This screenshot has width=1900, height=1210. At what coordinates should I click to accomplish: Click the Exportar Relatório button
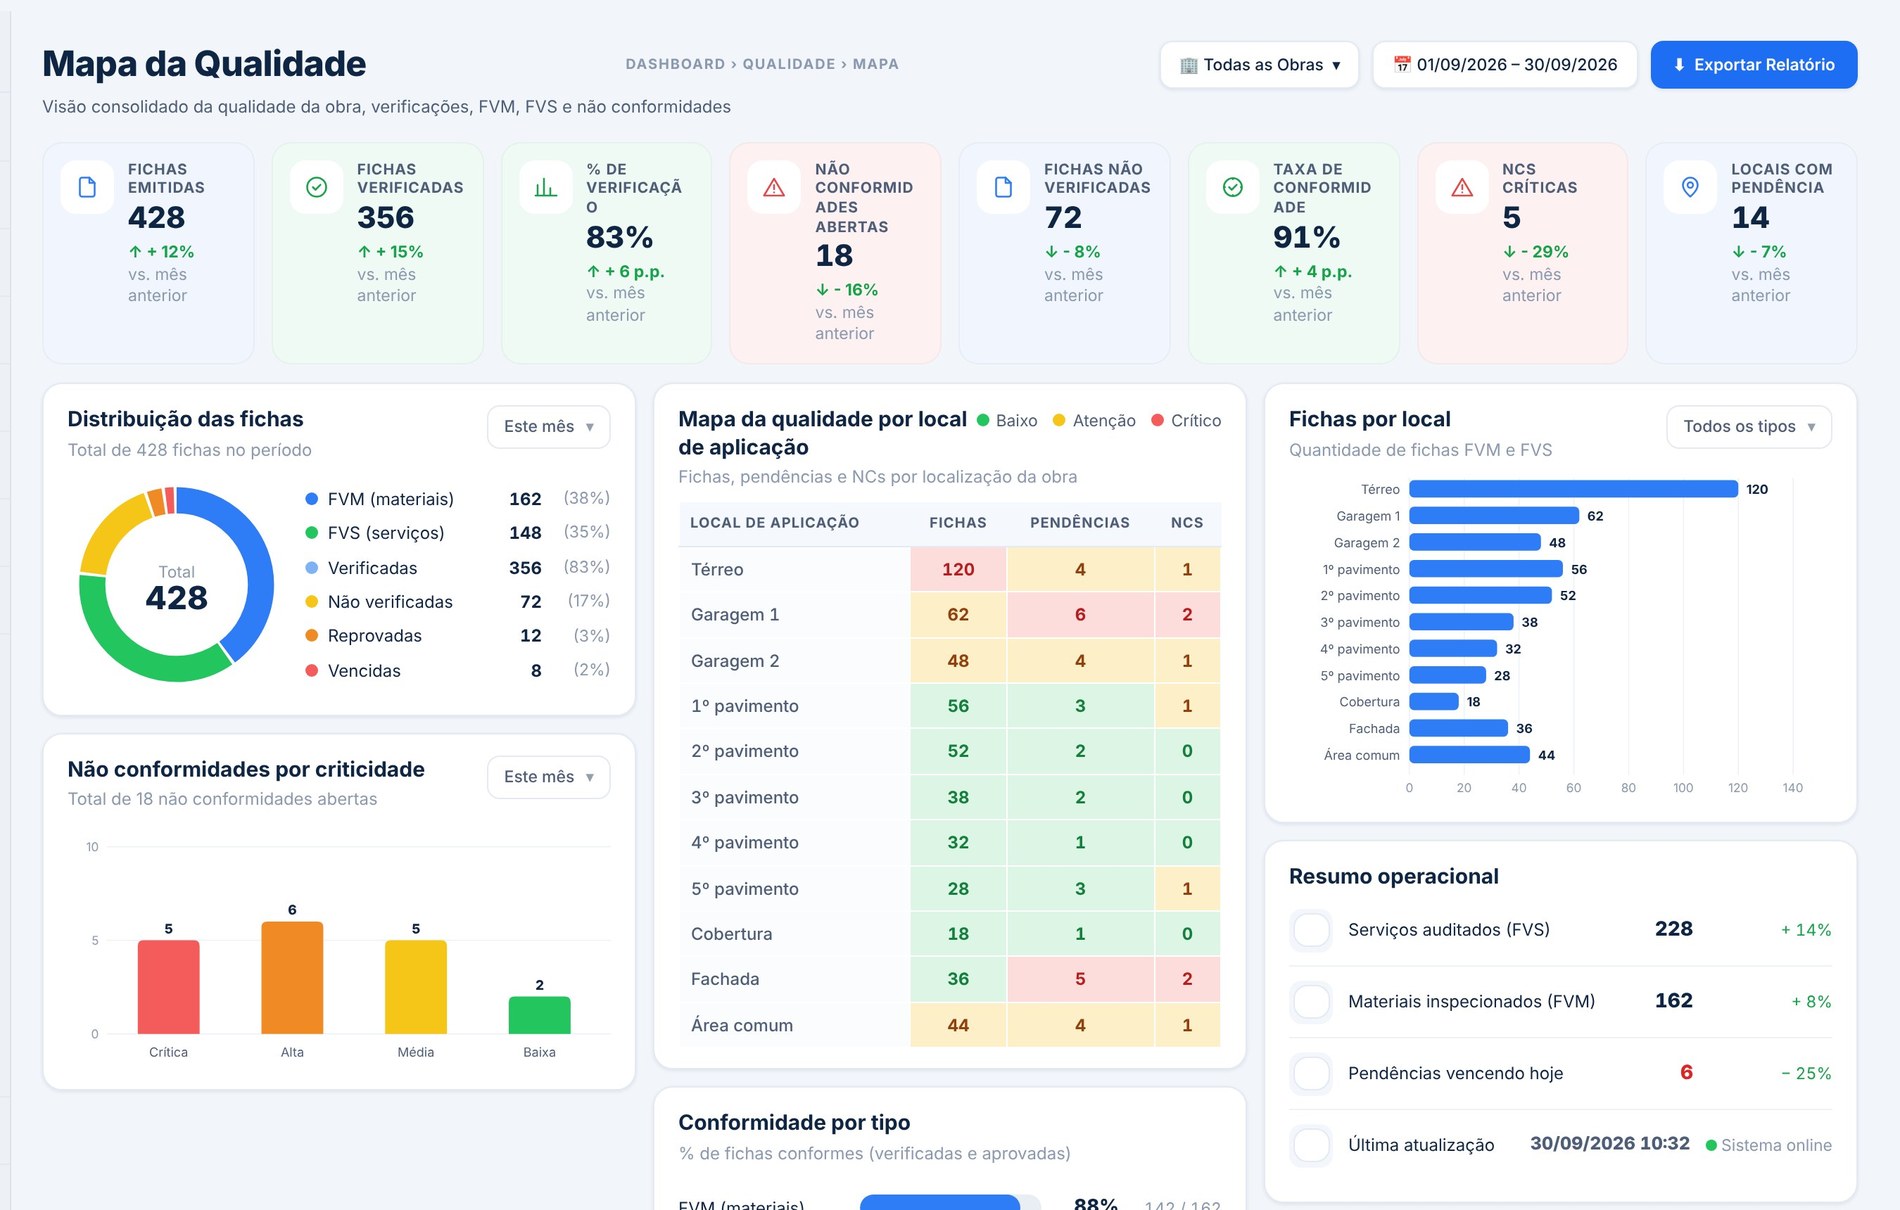(x=1753, y=65)
